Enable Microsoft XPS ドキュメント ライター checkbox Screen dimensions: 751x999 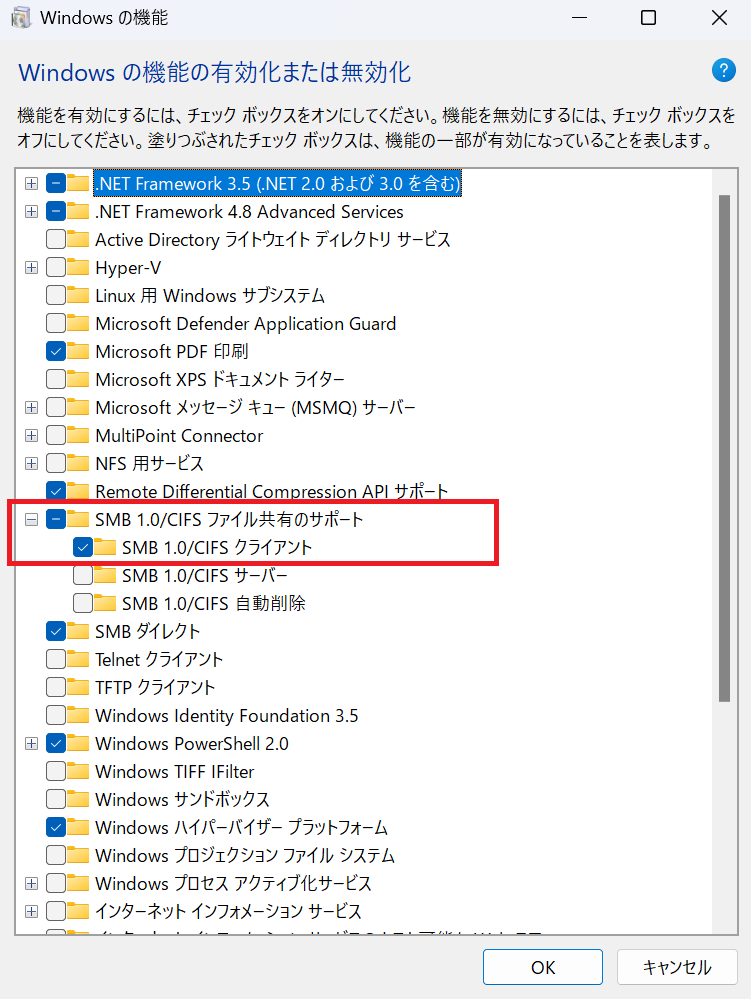tap(56, 379)
